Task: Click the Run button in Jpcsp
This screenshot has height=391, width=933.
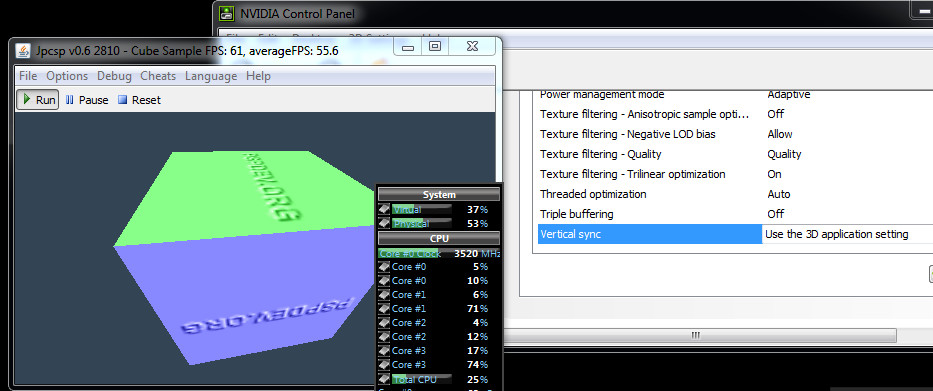Action: 38,100
